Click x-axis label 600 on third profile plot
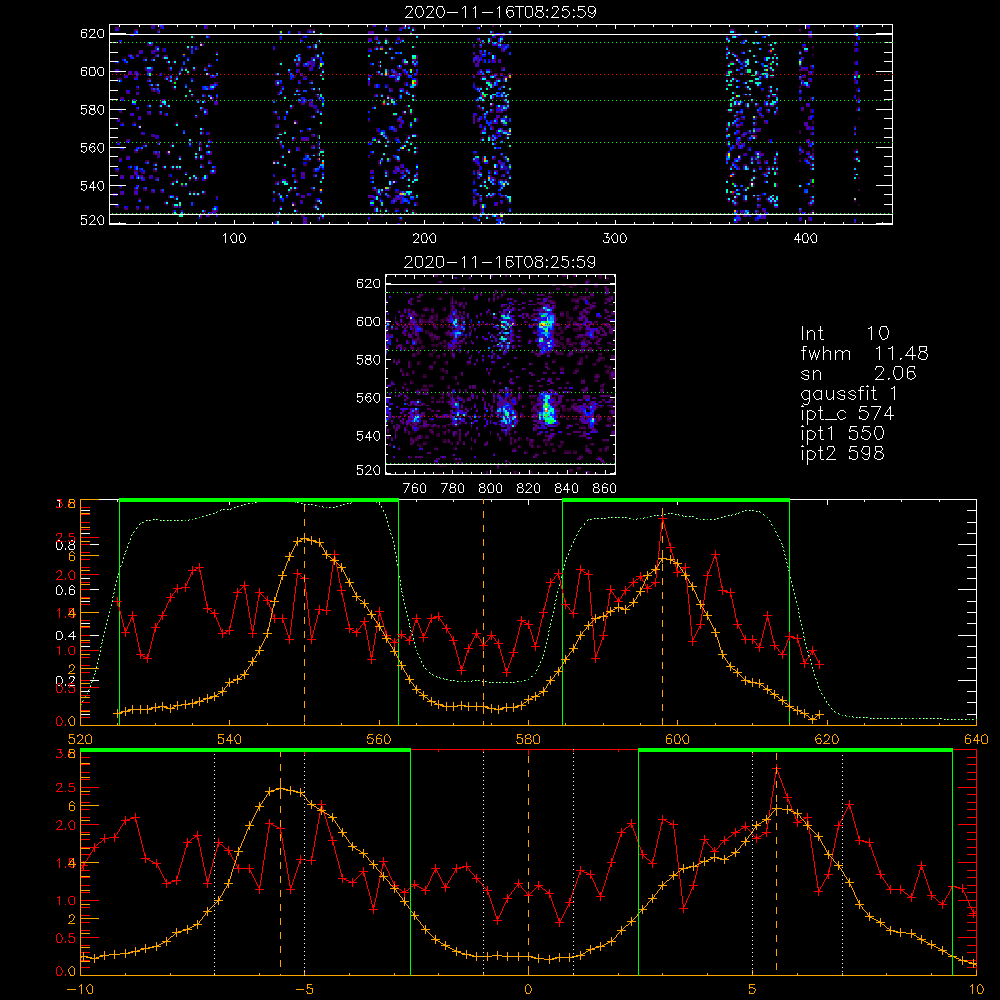This screenshot has height=1000, width=1000. [x=677, y=740]
